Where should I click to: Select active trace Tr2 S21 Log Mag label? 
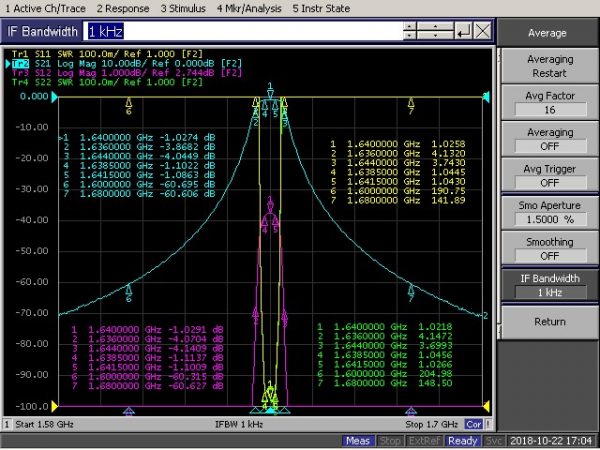tap(126, 64)
